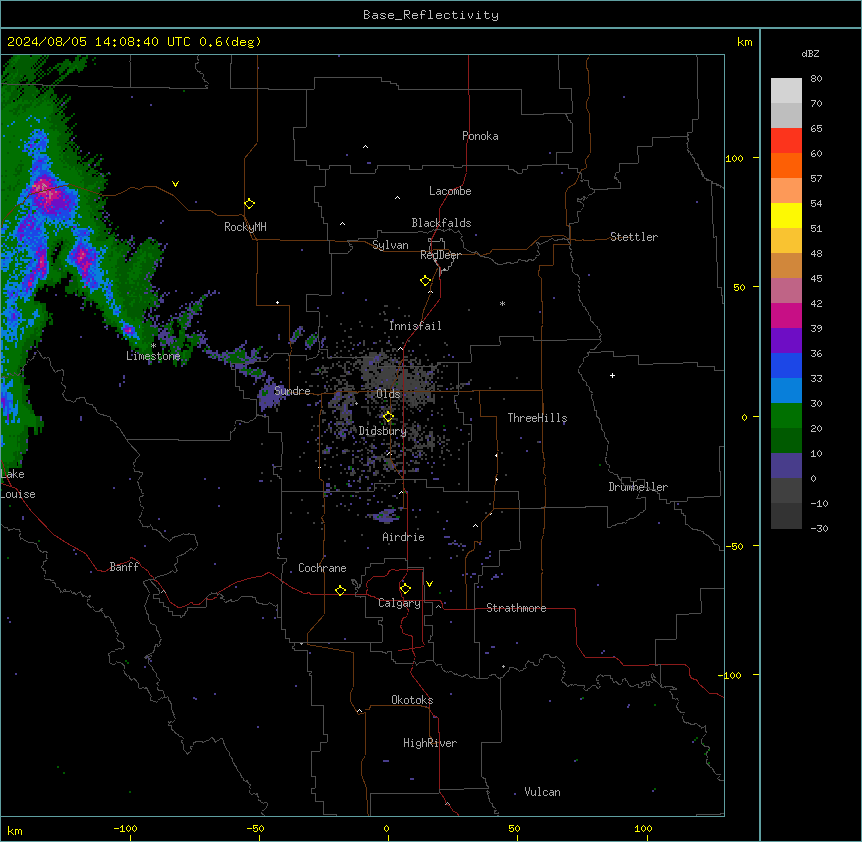The width and height of the screenshot is (862, 842).
Task: Click the -30 value in the dBZ legend
Action: pyautogui.click(x=819, y=529)
